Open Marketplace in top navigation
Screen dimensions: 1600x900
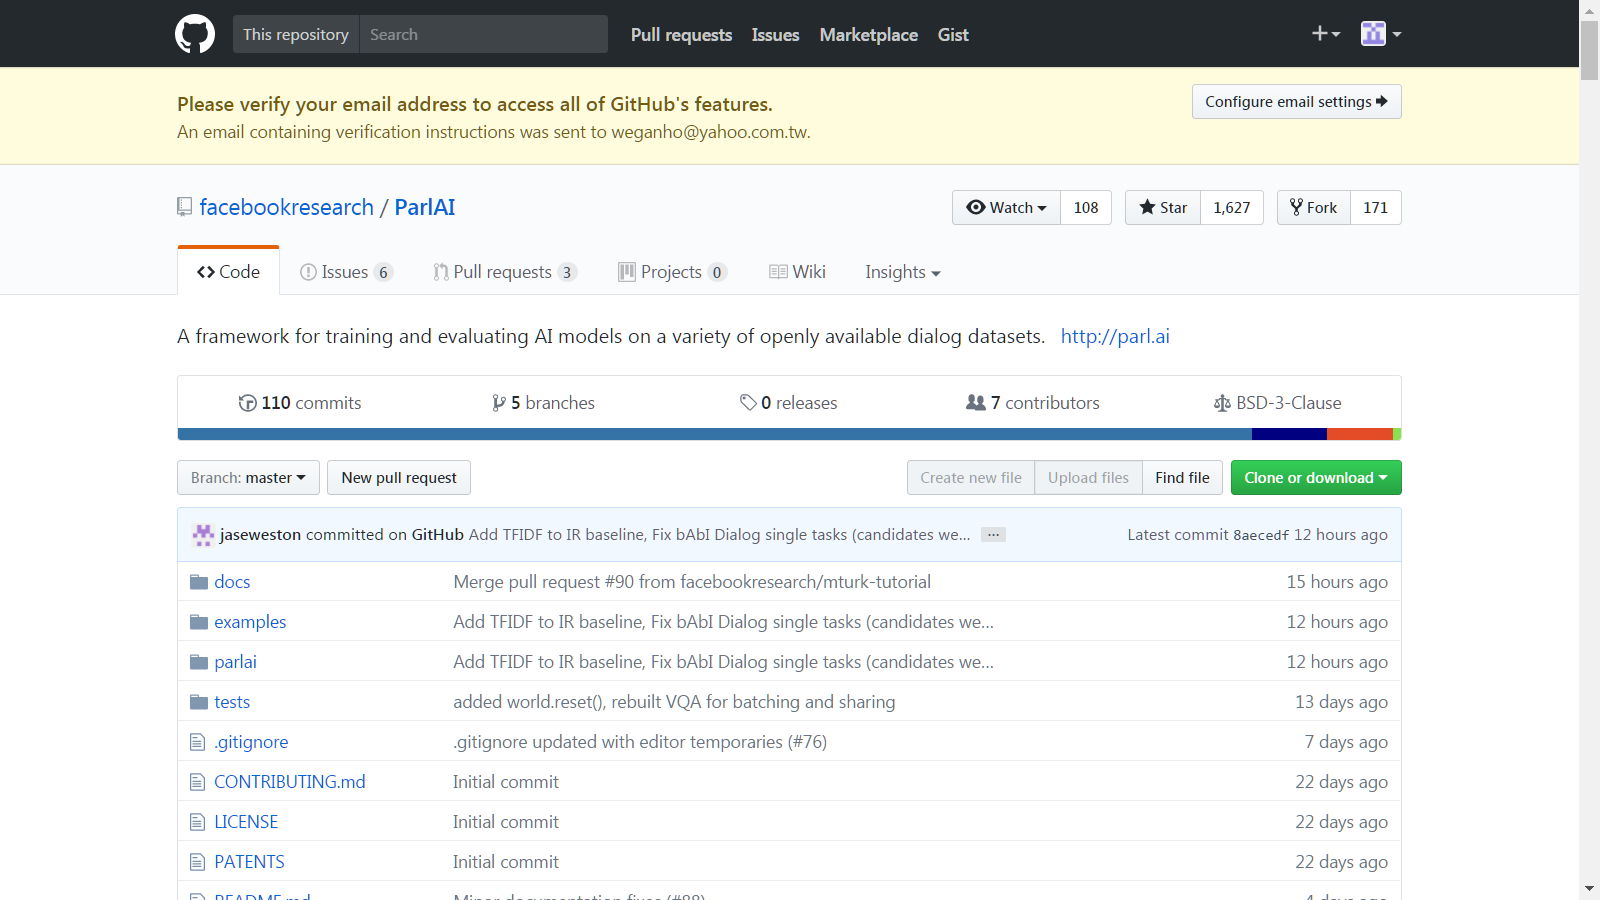[x=869, y=35]
